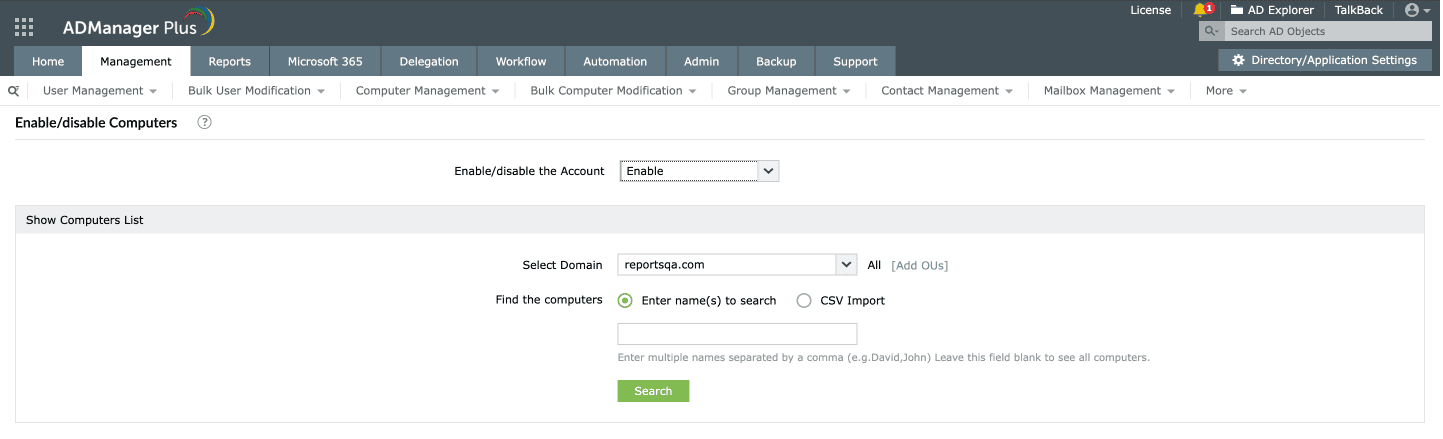Click the help question mark icon
1443x439 pixels.
[x=204, y=123]
